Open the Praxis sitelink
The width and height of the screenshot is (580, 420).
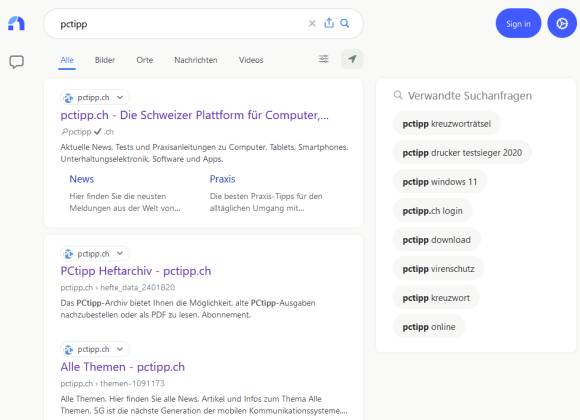[222, 179]
